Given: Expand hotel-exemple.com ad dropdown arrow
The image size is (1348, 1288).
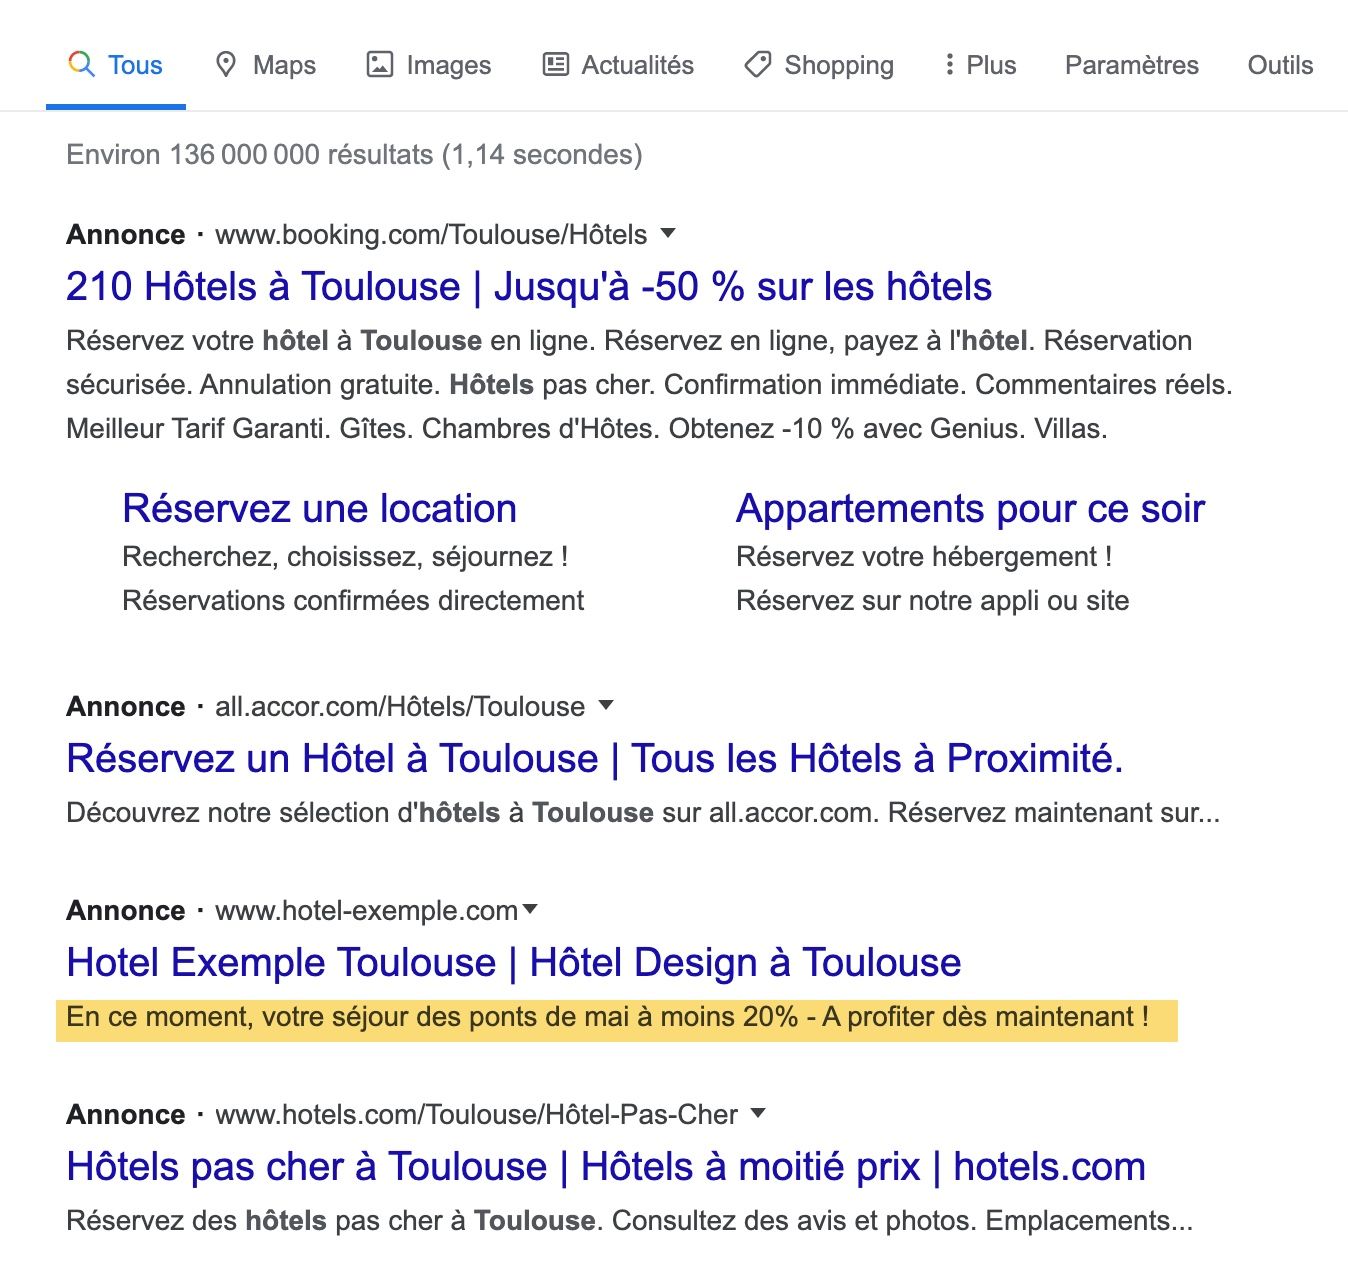Looking at the screenshot, I should 530,909.
